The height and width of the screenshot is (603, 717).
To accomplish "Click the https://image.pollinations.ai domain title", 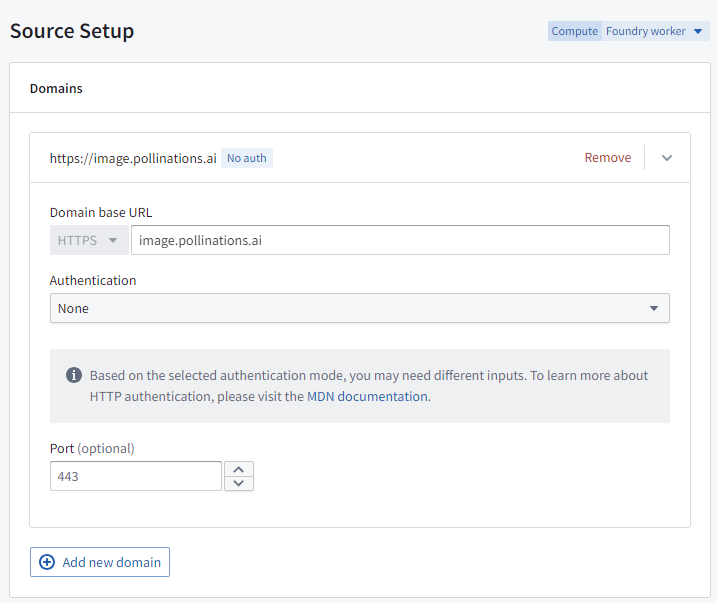I will (133, 158).
